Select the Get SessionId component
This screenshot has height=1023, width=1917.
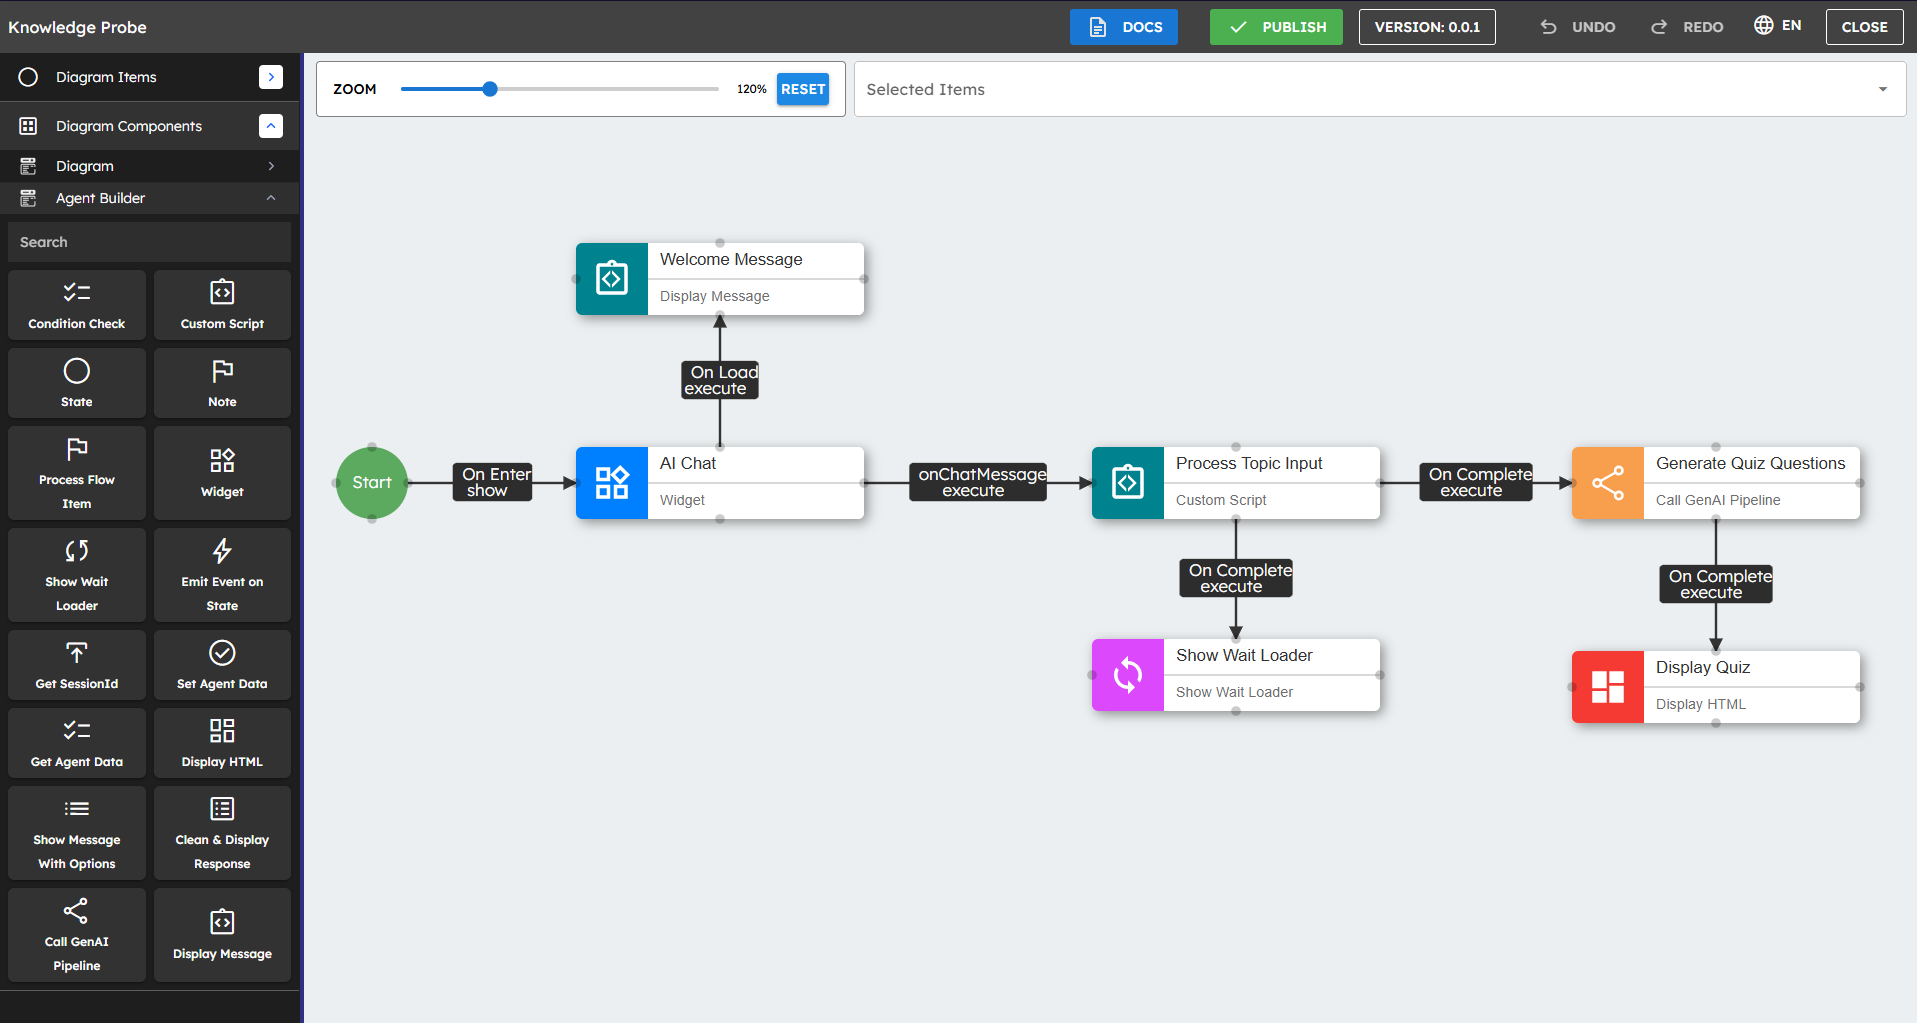77,665
